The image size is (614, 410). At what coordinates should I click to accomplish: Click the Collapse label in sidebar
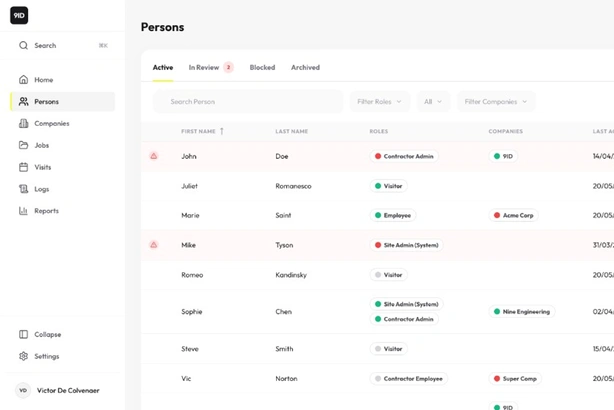tap(48, 334)
